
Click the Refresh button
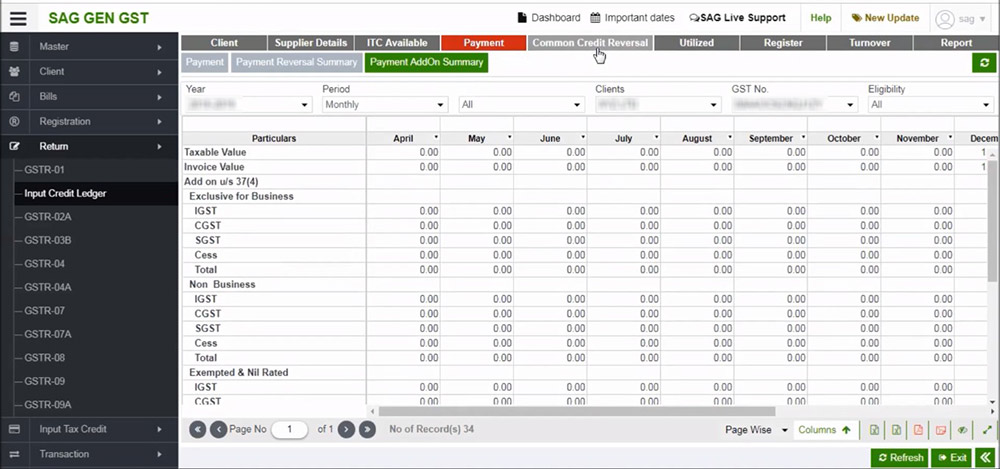pos(899,458)
